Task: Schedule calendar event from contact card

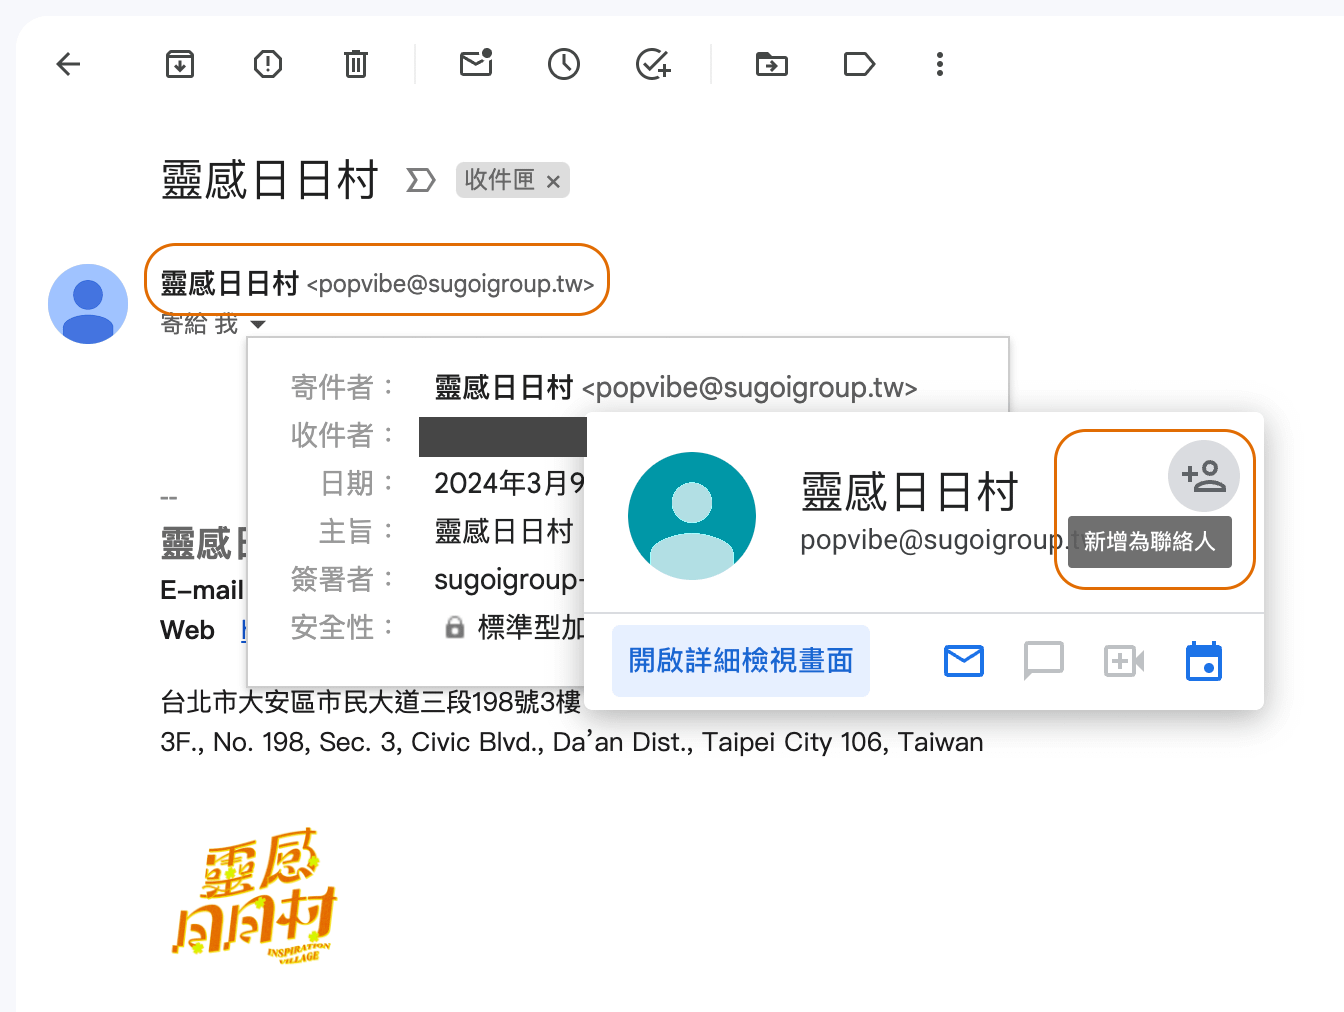Action: pos(1204,661)
